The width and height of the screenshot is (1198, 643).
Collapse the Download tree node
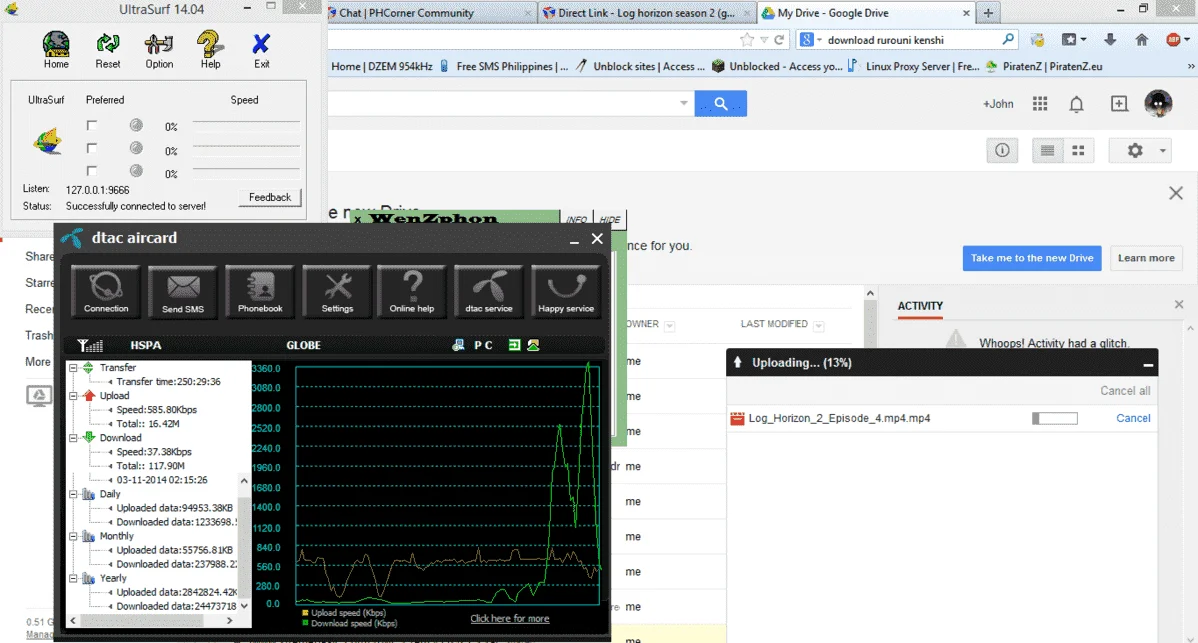point(73,438)
